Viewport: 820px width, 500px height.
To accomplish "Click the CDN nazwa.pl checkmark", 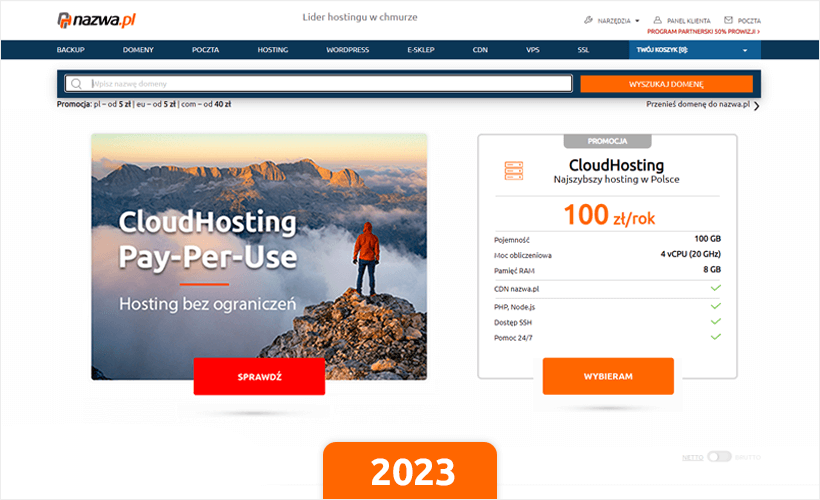I will (716, 288).
